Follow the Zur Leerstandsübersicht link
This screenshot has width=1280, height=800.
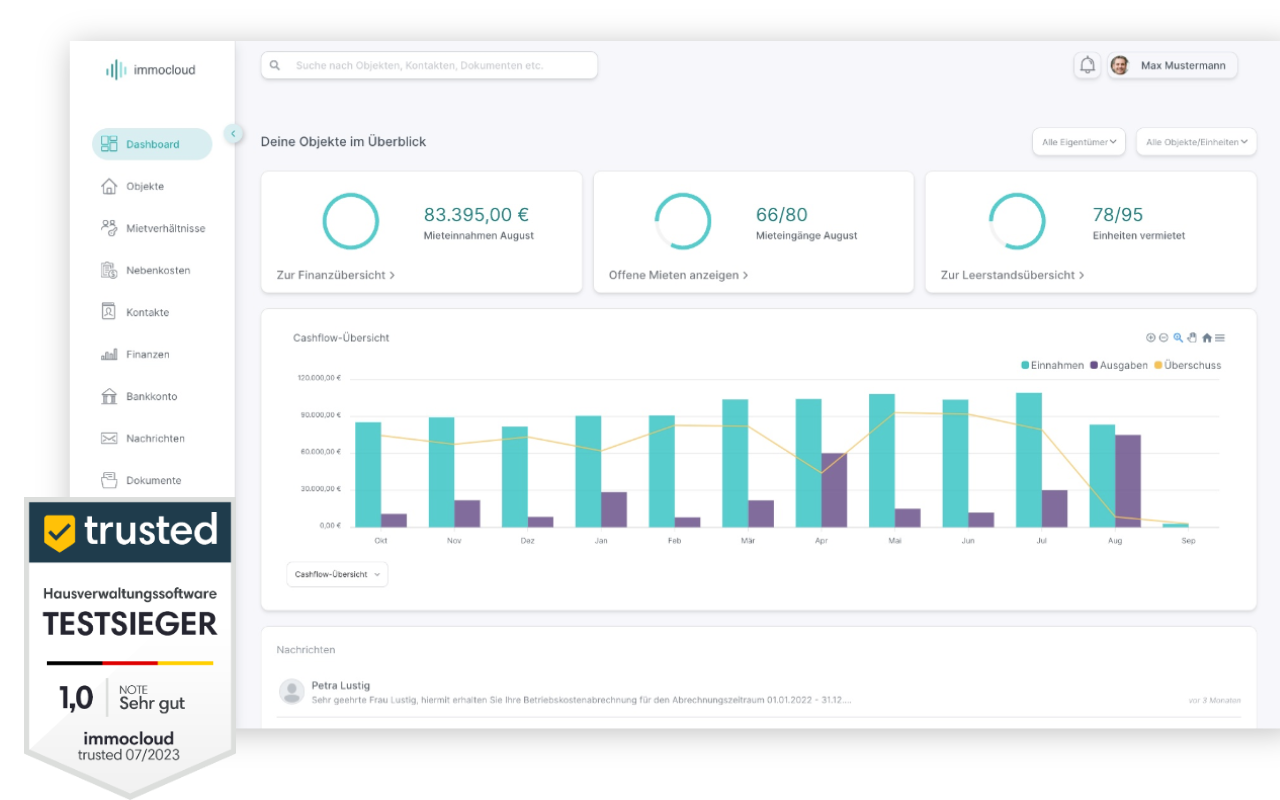1013,274
